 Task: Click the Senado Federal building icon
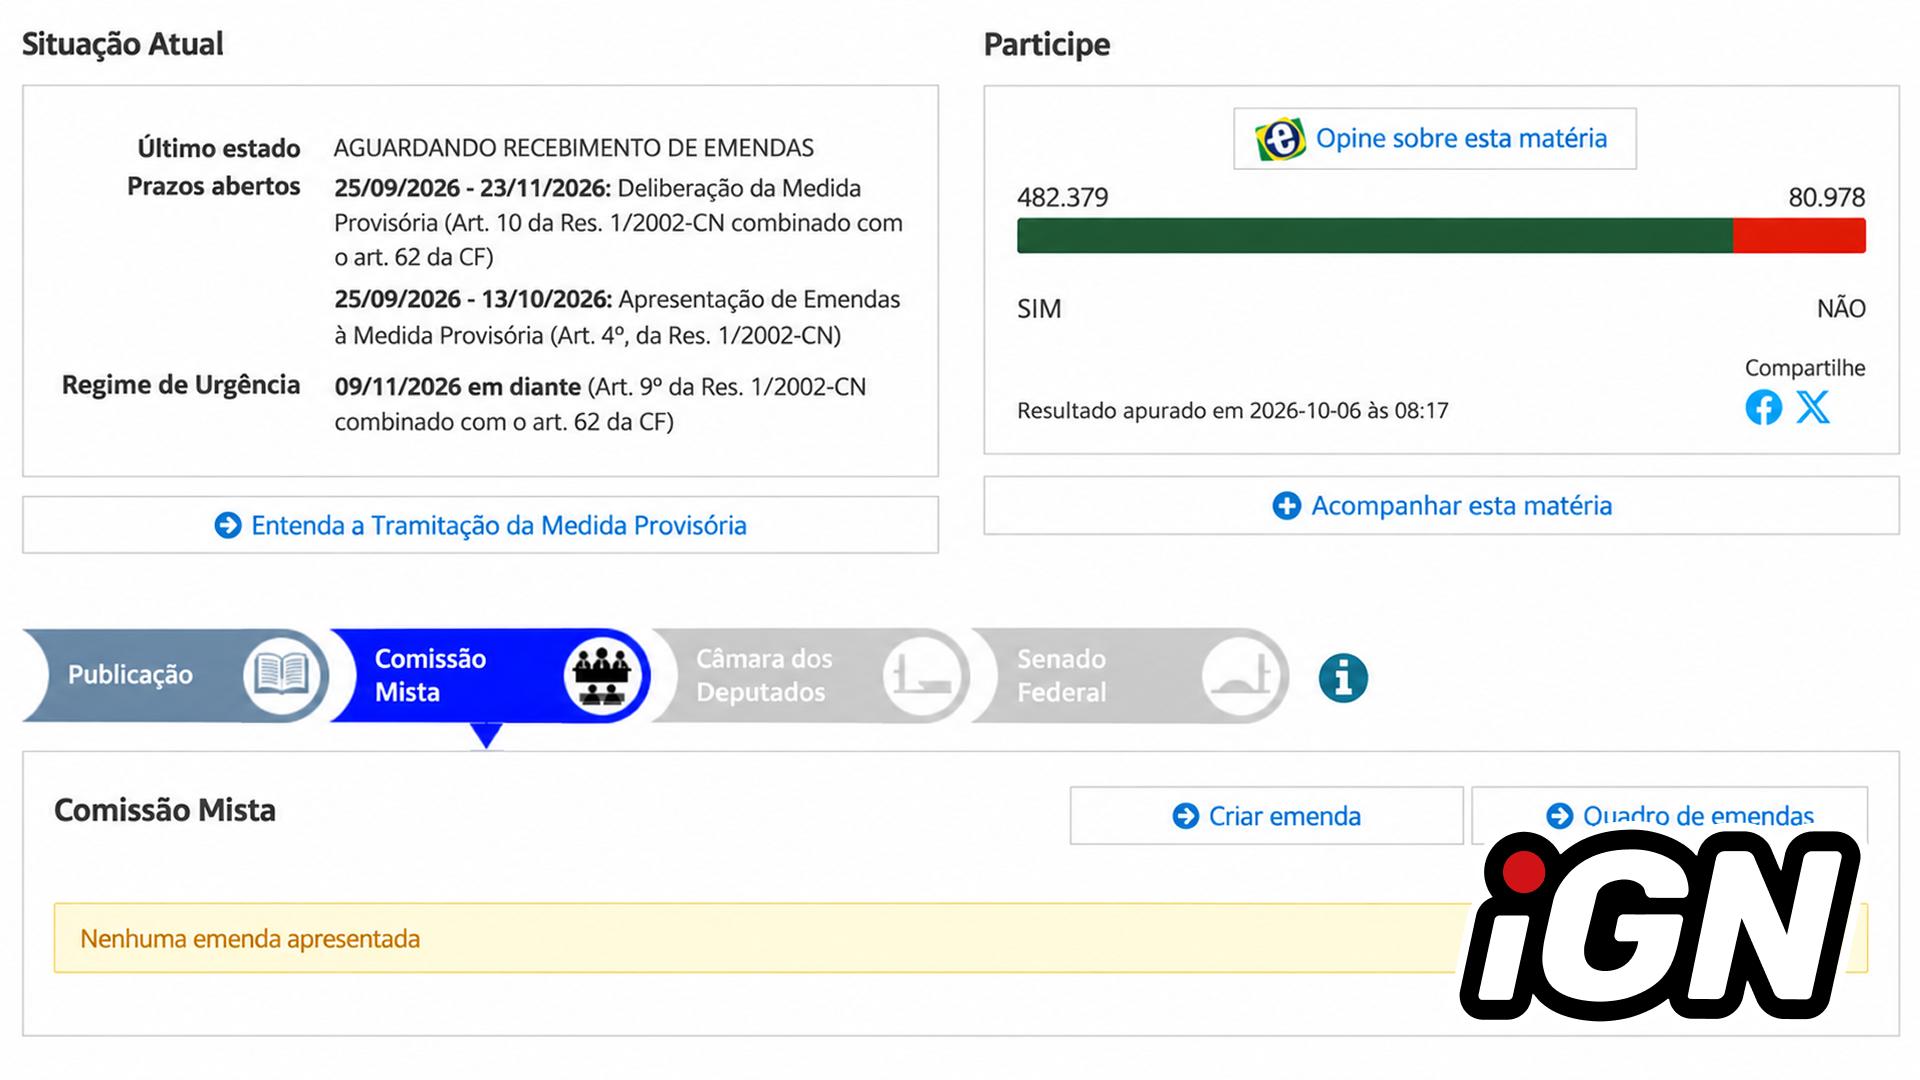(1241, 676)
